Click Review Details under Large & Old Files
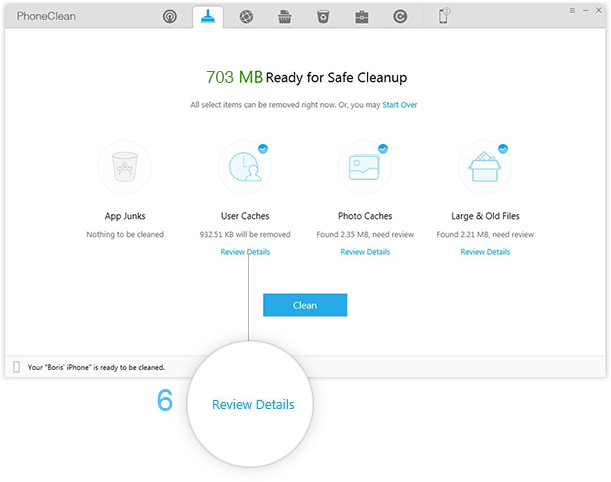Screen dimensions: 611x482 [485, 252]
